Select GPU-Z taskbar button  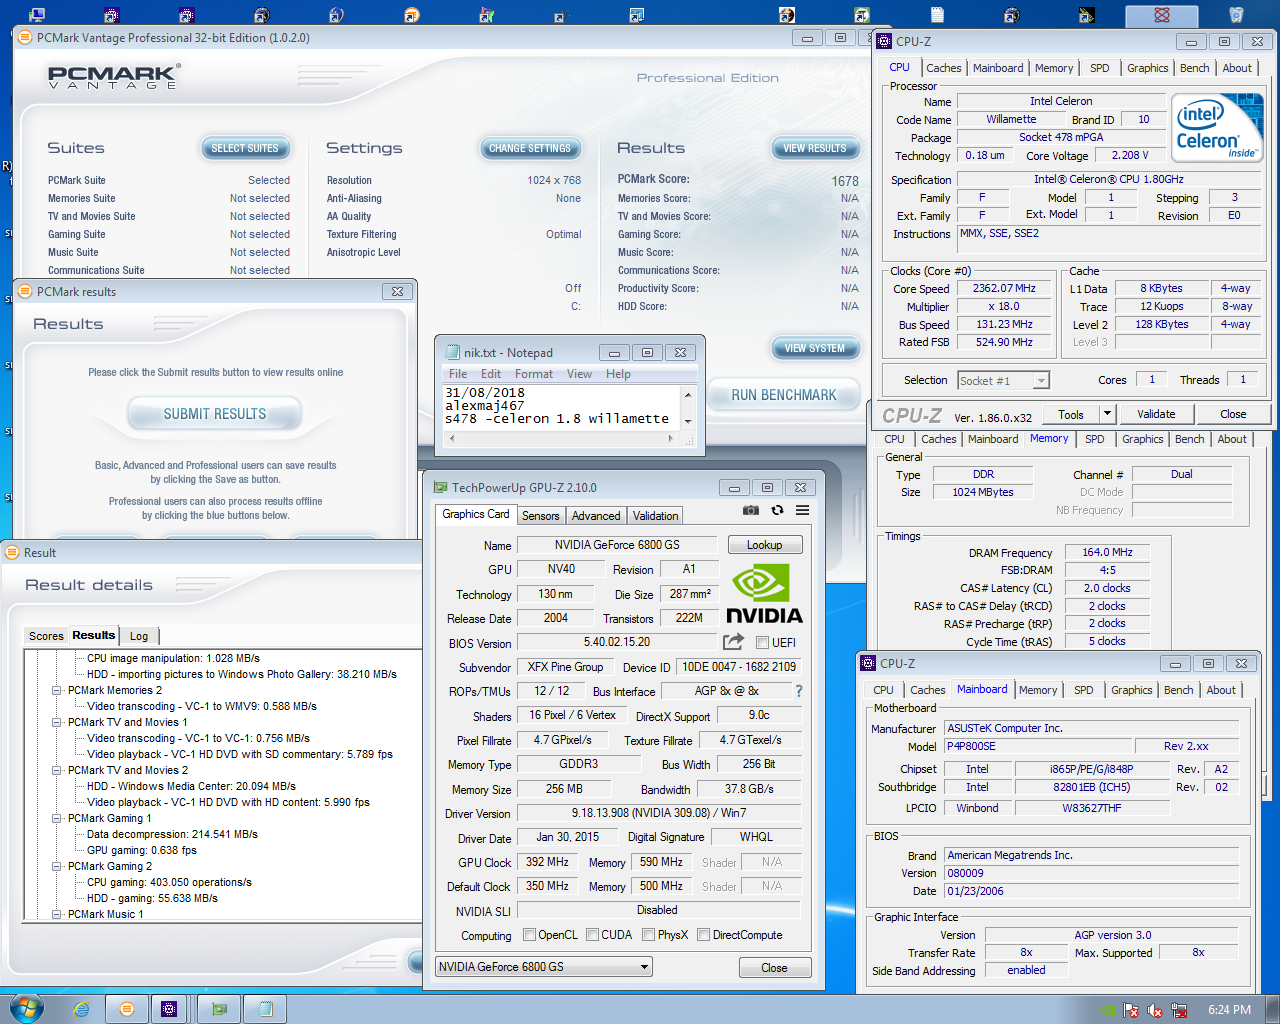pos(220,1009)
